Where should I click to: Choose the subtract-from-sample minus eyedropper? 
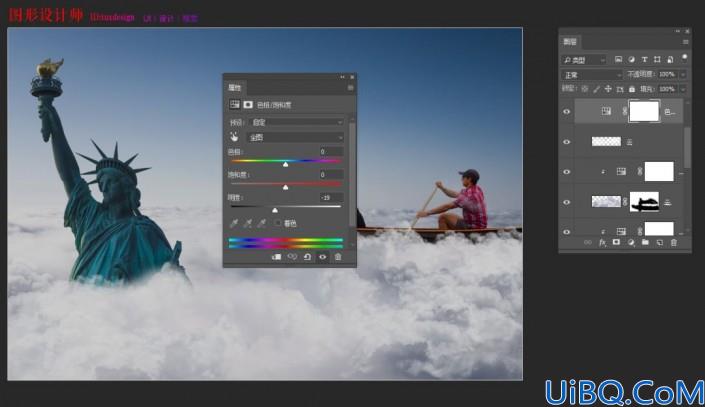coord(262,223)
